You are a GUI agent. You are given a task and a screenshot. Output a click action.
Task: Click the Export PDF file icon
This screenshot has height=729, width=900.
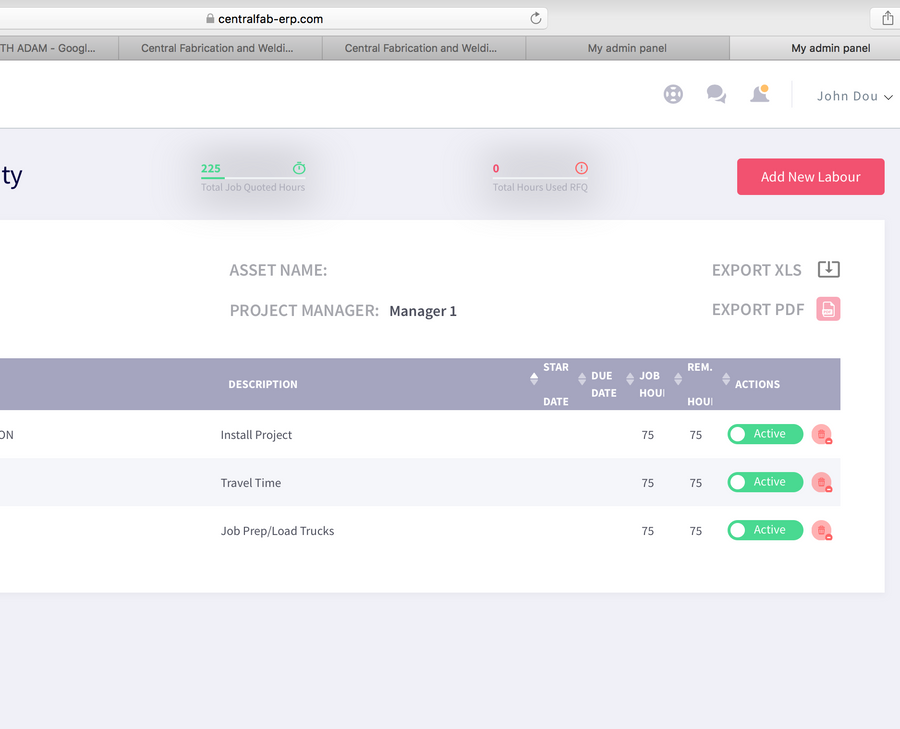point(828,309)
